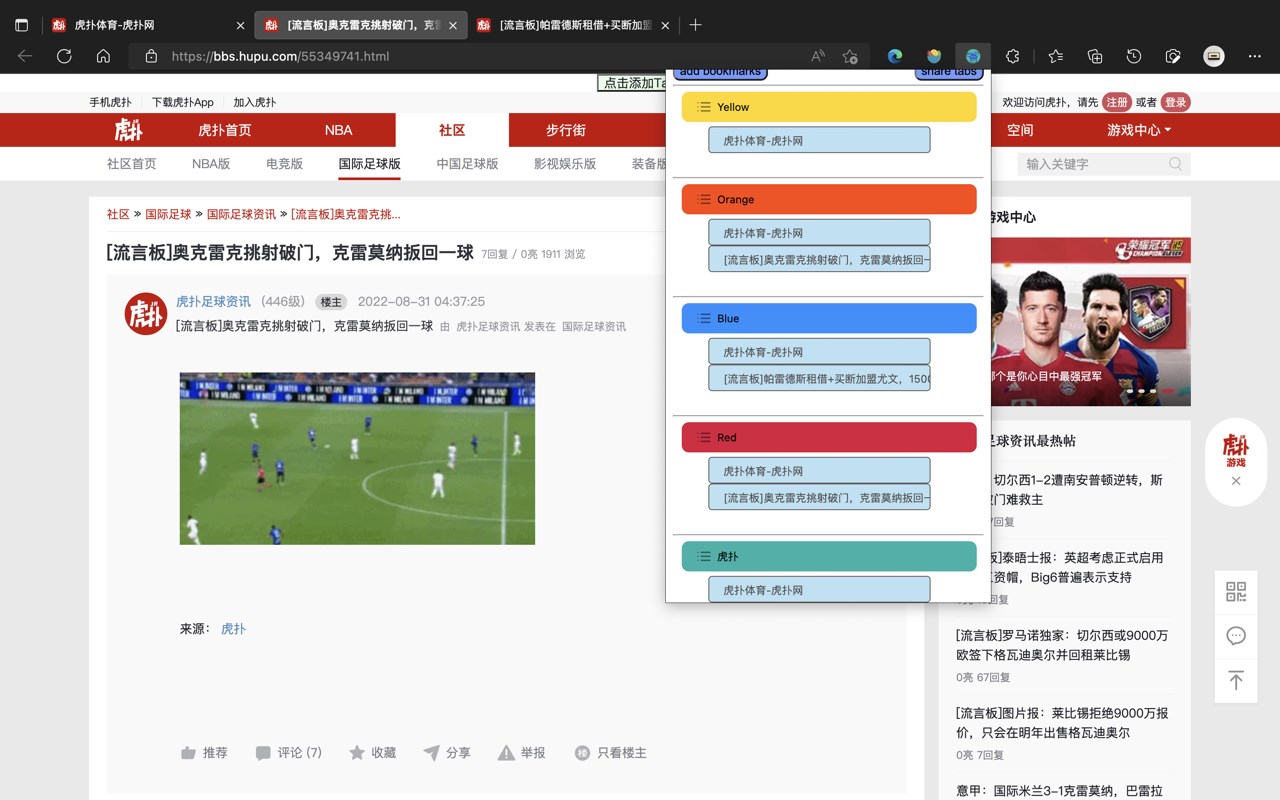The image size is (1280, 800).
Task: Click the 收藏 star icon
Action: [x=357, y=753]
